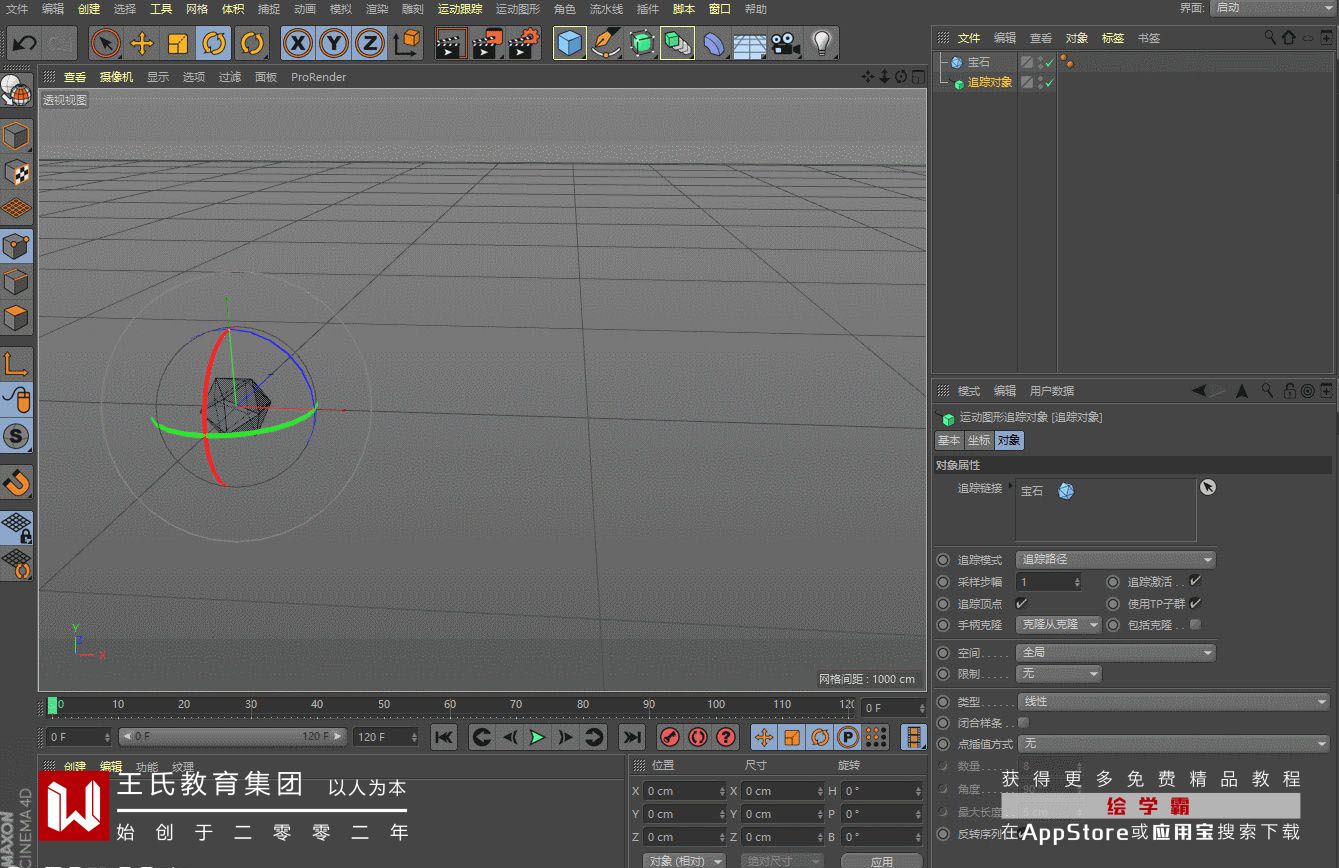Open the 空间 dropdown set to 全局
This screenshot has height=868, width=1339.
pyautogui.click(x=1116, y=652)
